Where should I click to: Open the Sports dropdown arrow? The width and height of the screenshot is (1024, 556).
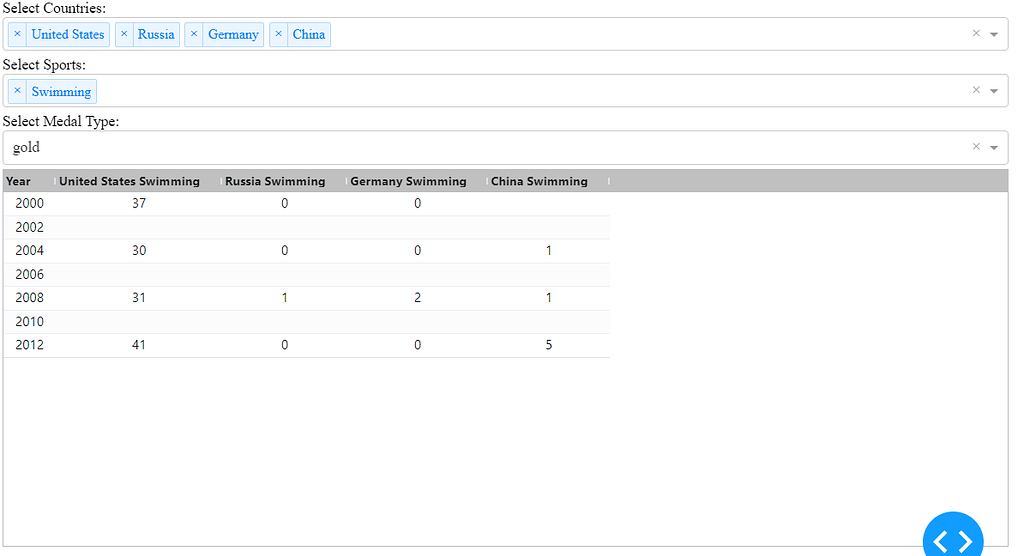click(994, 91)
